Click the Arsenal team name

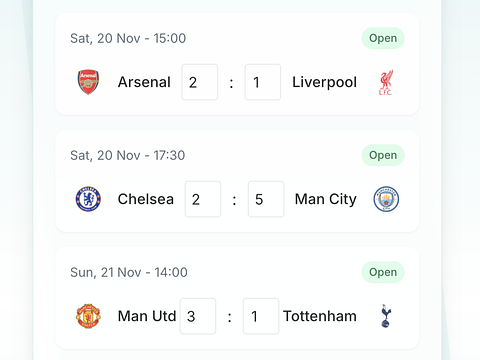[x=144, y=82]
